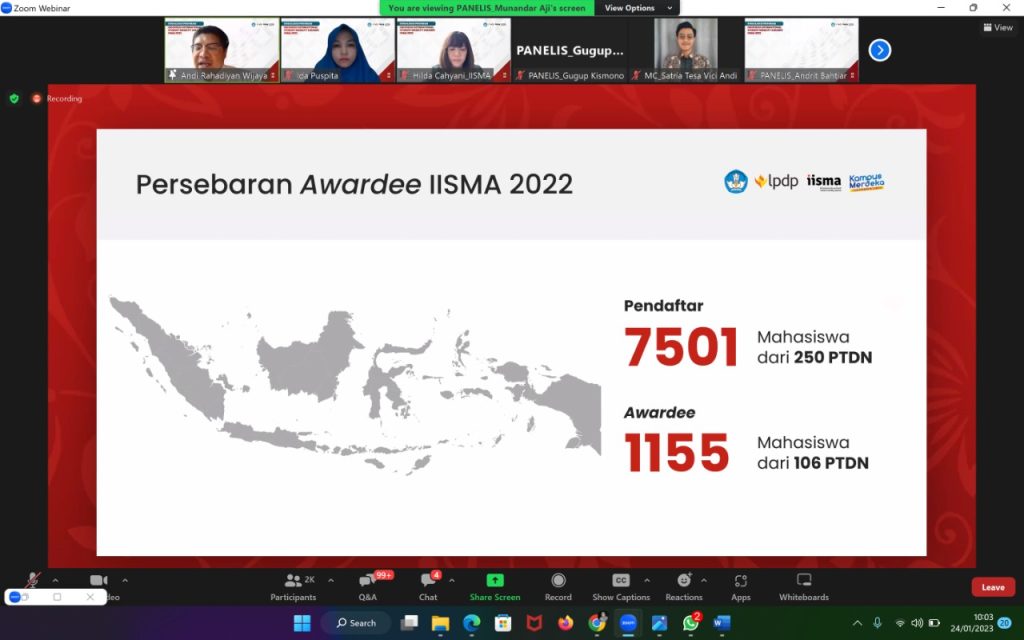This screenshot has width=1024, height=640.
Task: Open McAfee from taskbar
Action: [534, 623]
